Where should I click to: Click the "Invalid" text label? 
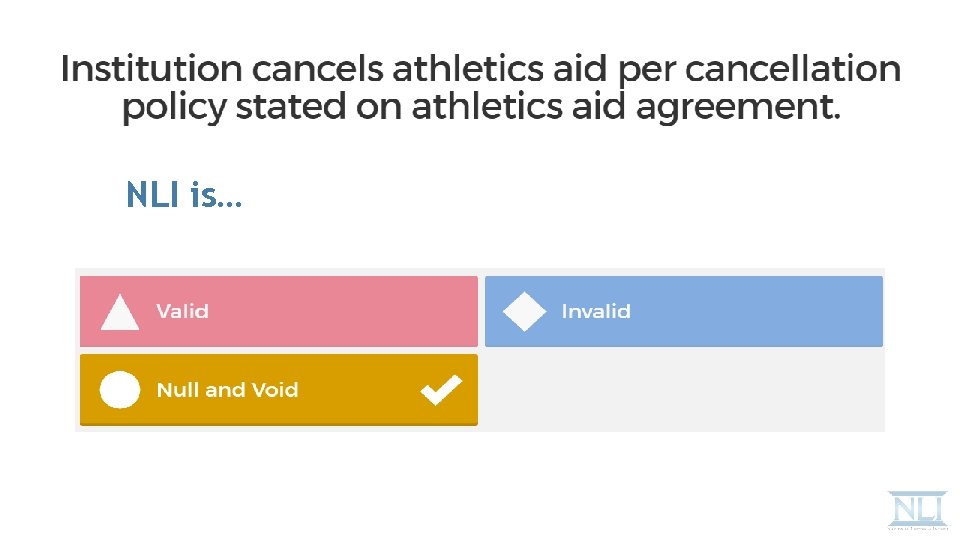coord(596,311)
